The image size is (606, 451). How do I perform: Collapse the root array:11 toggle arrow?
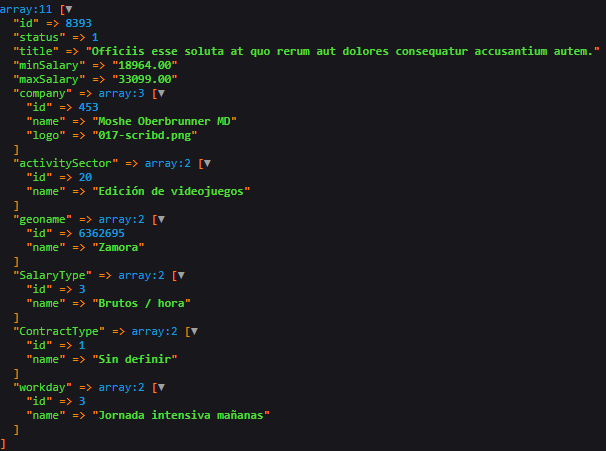pos(69,9)
